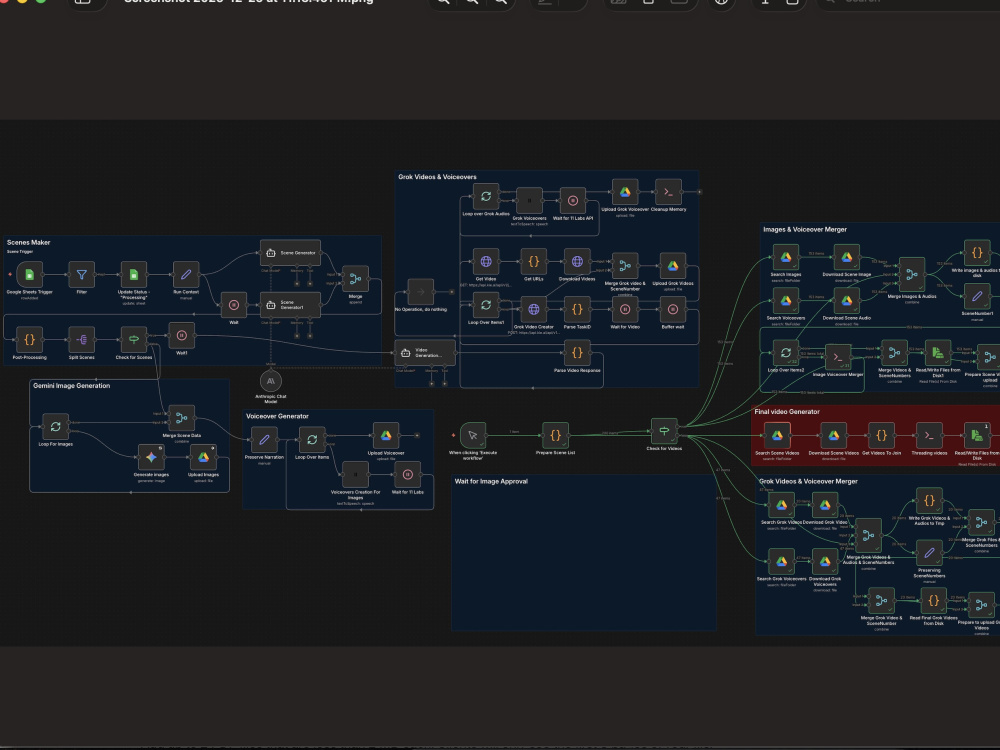1000x750 pixels.
Task: Select the Download Grok Video node
Action: pos(825,504)
